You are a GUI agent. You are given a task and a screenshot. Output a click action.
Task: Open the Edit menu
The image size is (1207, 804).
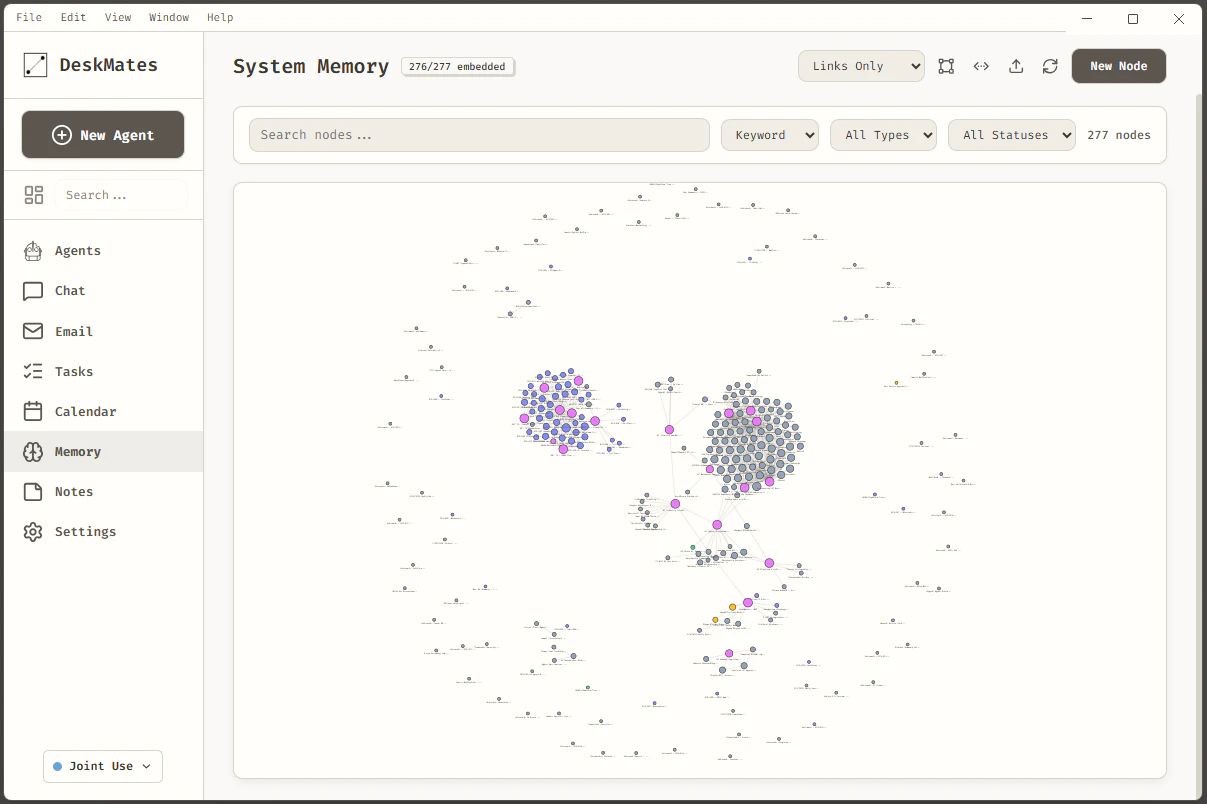[73, 17]
